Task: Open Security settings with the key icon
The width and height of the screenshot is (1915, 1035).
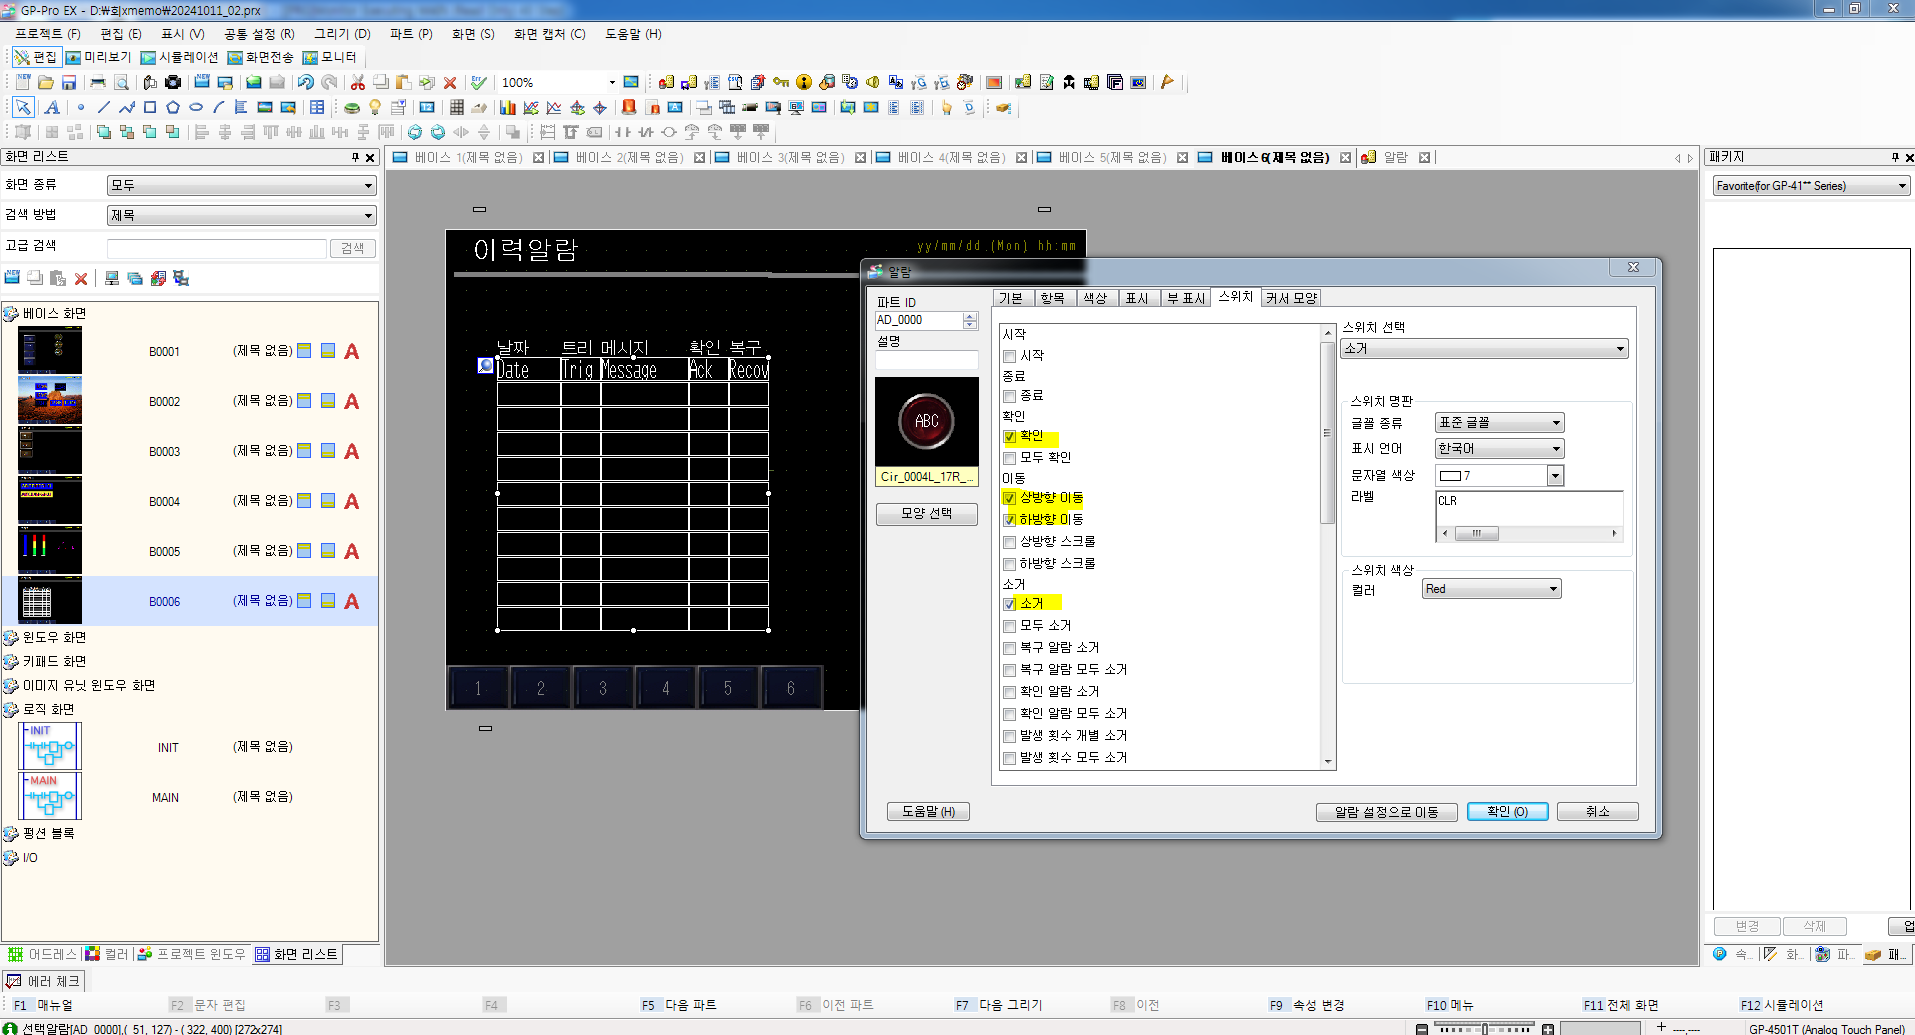Action: (781, 82)
